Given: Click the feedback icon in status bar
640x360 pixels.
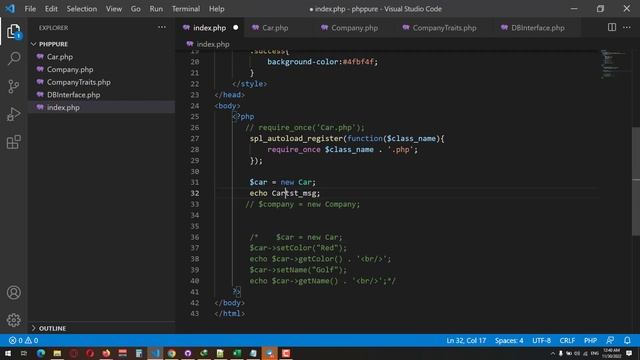Looking at the screenshot, I should (610, 340).
